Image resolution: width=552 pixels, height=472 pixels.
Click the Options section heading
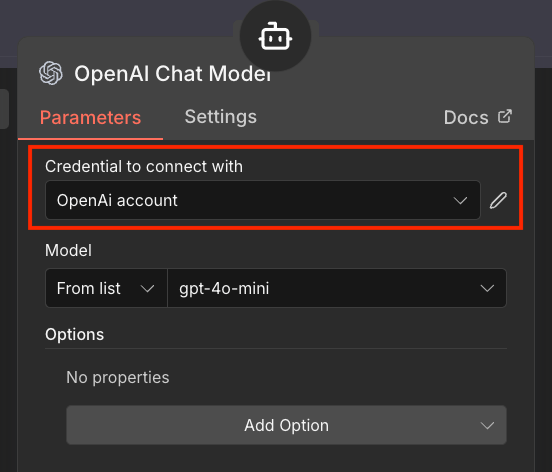(75, 334)
